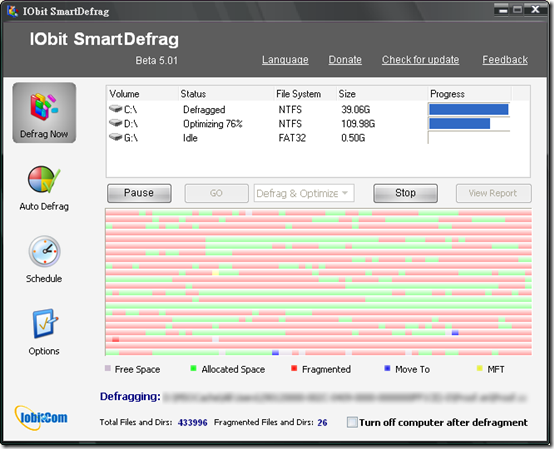Open the Feedback link
Screen dimensions: 554x449
point(505,60)
